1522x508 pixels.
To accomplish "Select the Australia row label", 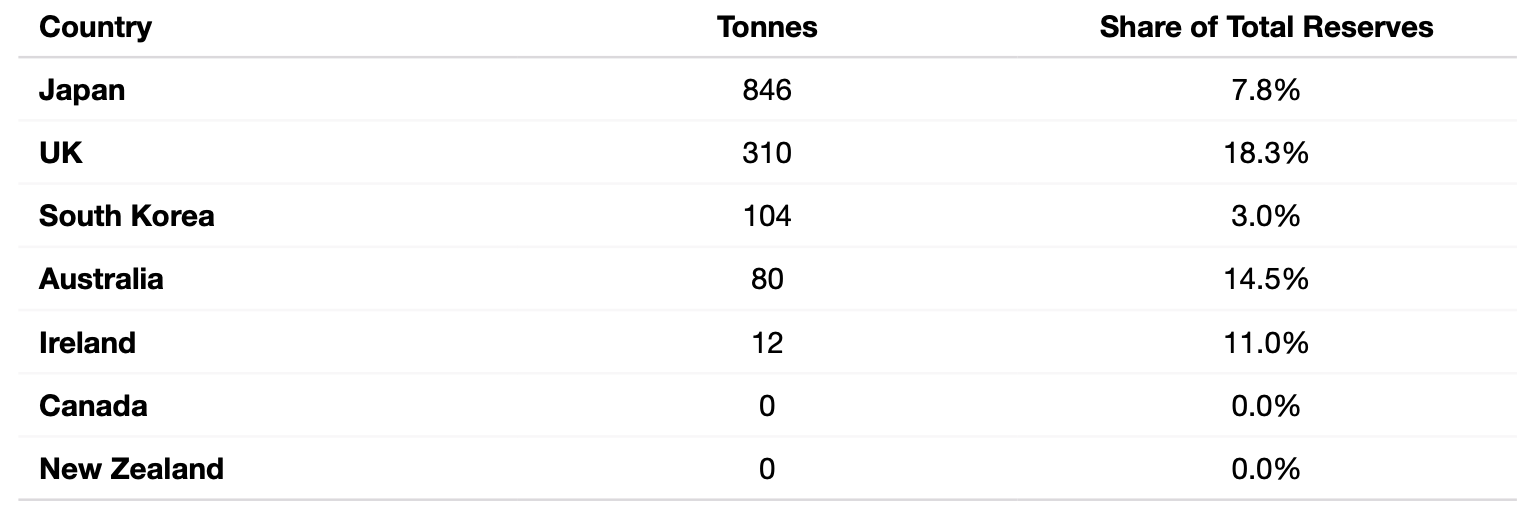I will click(x=101, y=279).
